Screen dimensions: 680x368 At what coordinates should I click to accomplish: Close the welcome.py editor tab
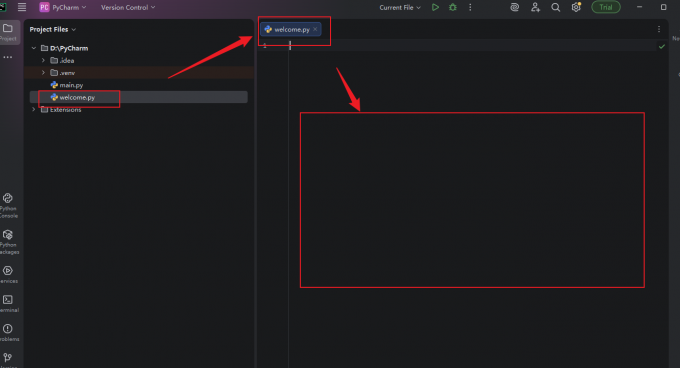click(315, 29)
